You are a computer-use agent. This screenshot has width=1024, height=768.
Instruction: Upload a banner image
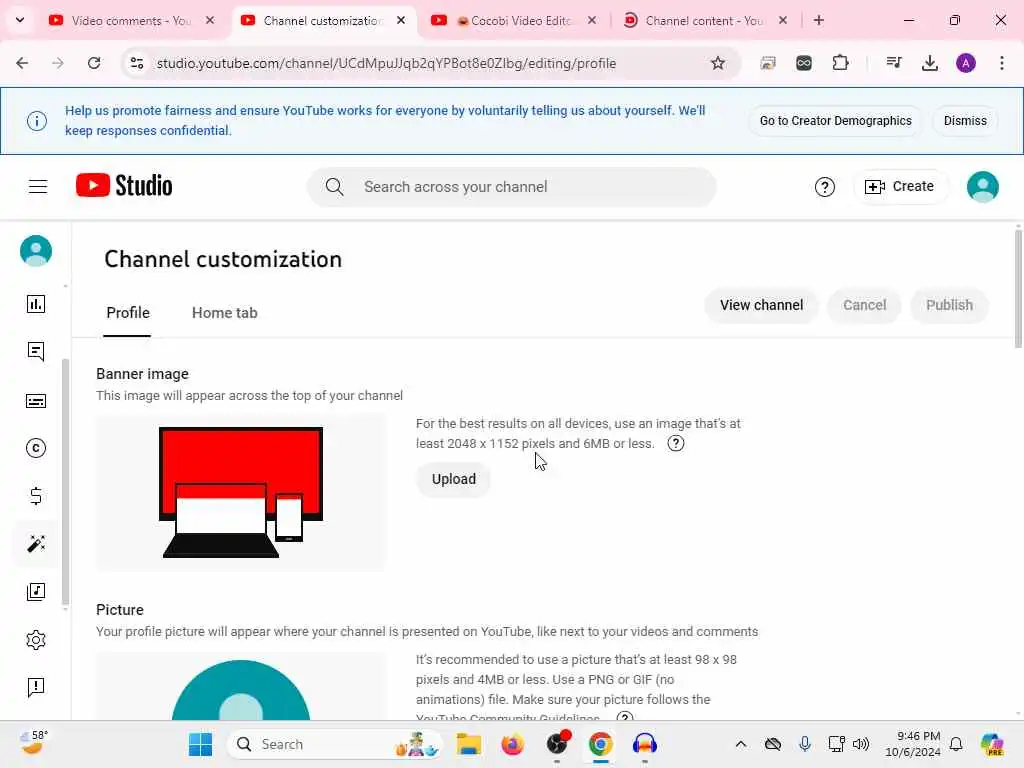pos(453,479)
